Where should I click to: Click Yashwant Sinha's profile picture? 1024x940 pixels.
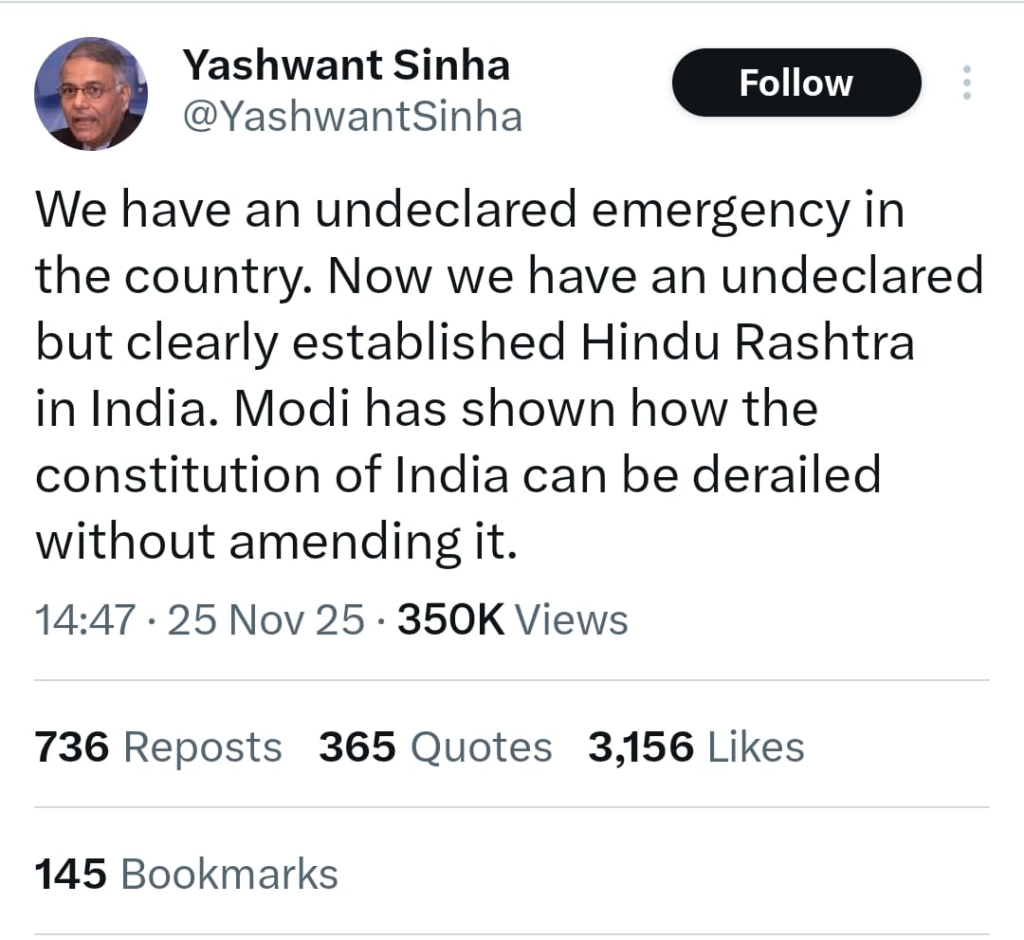coord(90,94)
